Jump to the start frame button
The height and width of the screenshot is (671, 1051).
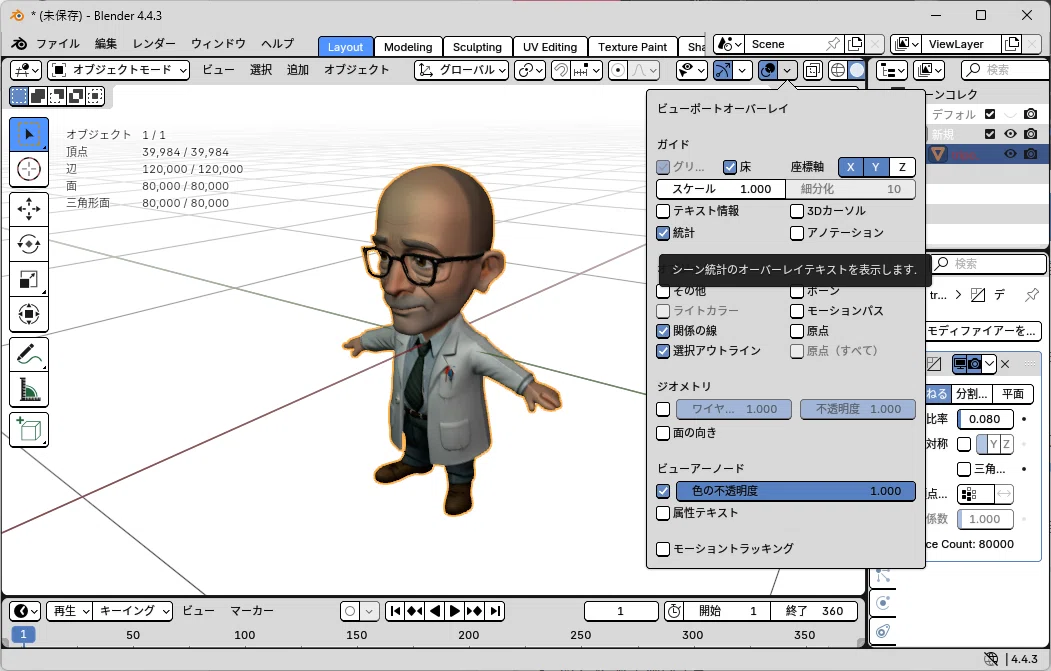tap(395, 611)
